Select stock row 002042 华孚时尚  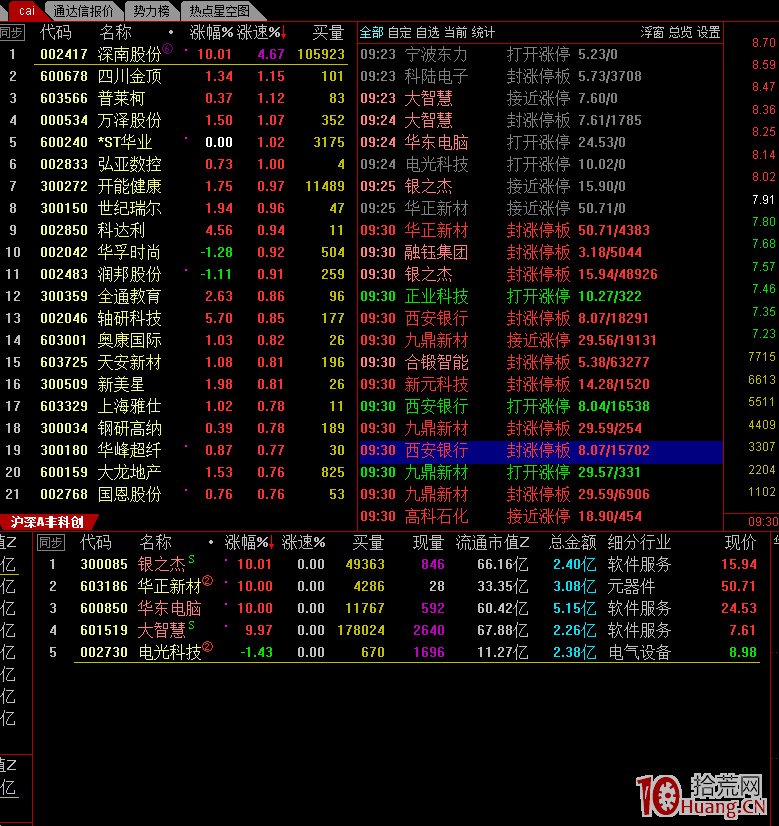(x=174, y=252)
